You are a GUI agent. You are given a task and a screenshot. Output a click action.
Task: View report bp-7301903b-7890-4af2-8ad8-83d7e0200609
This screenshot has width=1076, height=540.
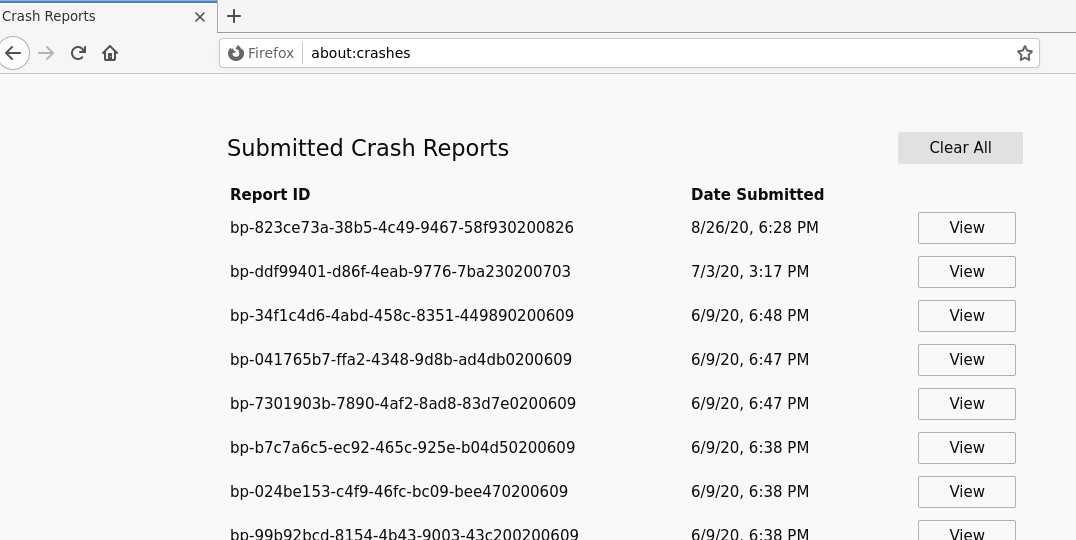point(966,404)
